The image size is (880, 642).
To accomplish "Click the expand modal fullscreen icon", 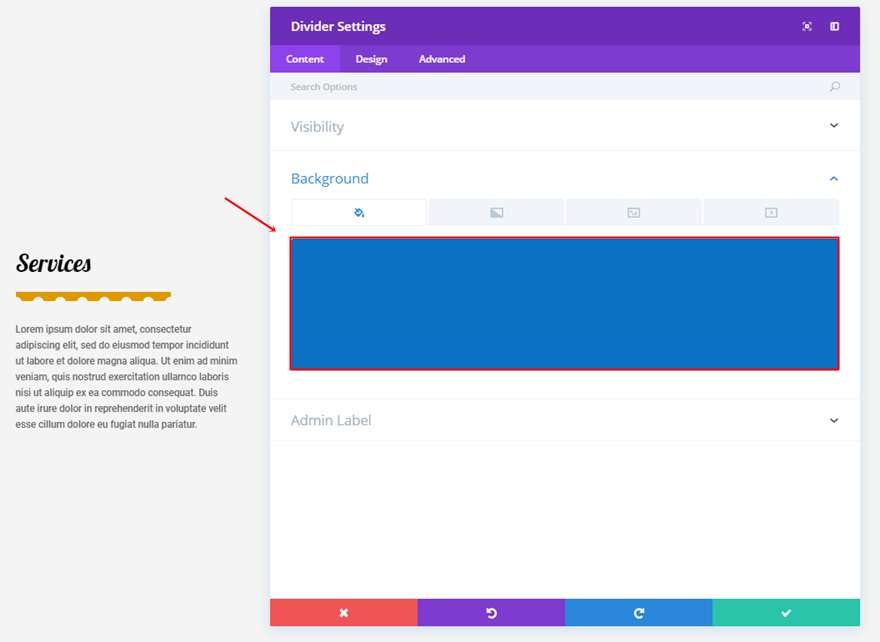I will 807,27.
